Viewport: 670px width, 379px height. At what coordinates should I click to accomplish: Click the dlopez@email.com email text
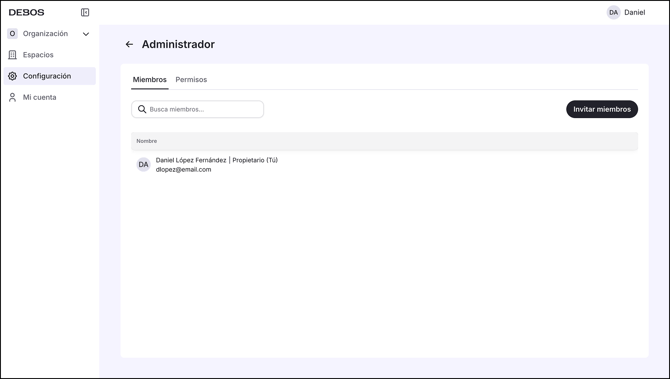(x=183, y=170)
